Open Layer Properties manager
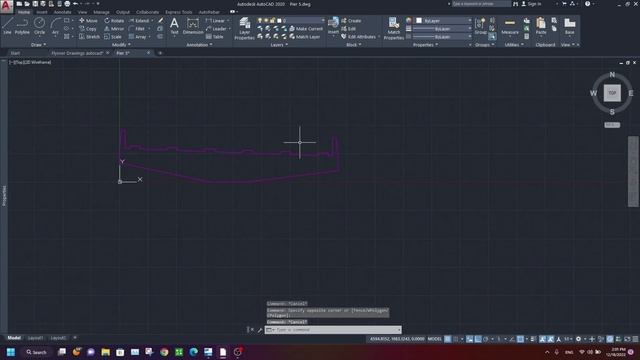This screenshot has width=640, height=360. [x=244, y=29]
